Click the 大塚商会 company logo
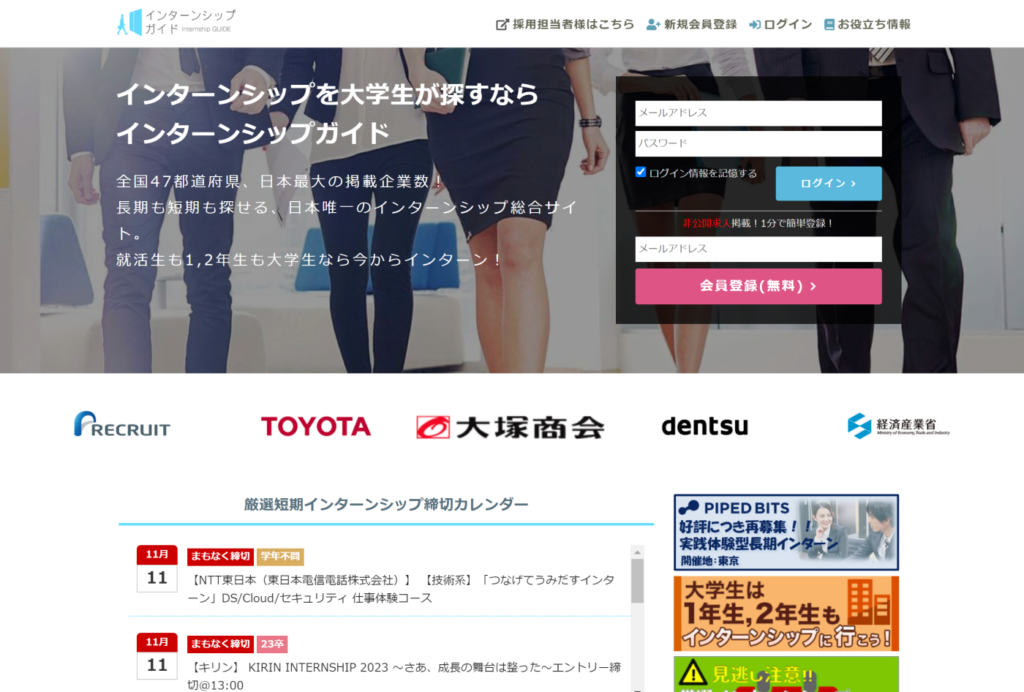The image size is (1024, 692). (510, 427)
